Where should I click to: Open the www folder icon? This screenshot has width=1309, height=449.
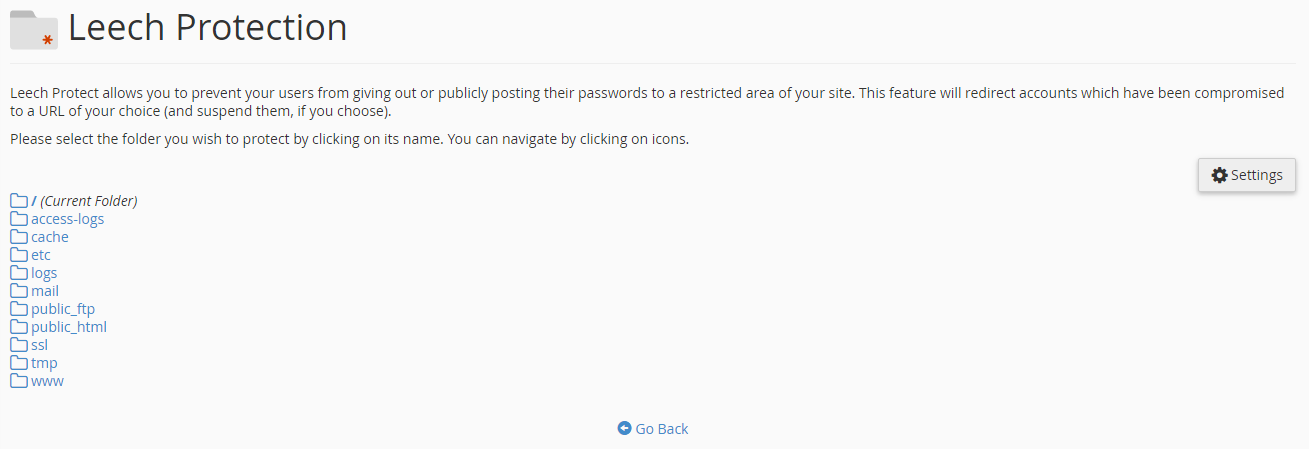[x=19, y=381]
